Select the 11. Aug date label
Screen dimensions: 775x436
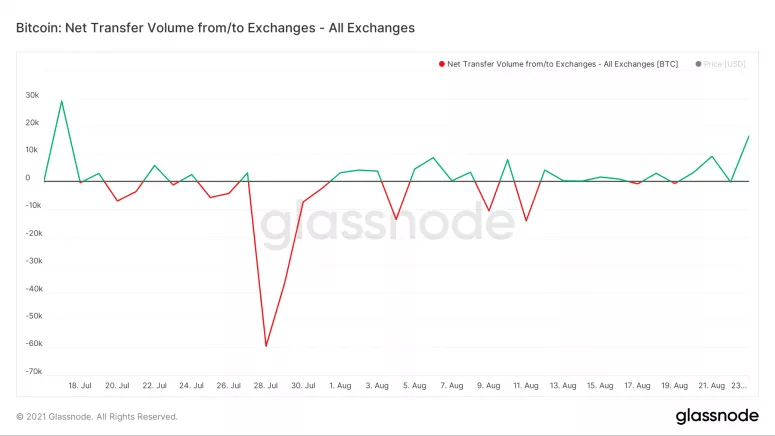pos(526,385)
